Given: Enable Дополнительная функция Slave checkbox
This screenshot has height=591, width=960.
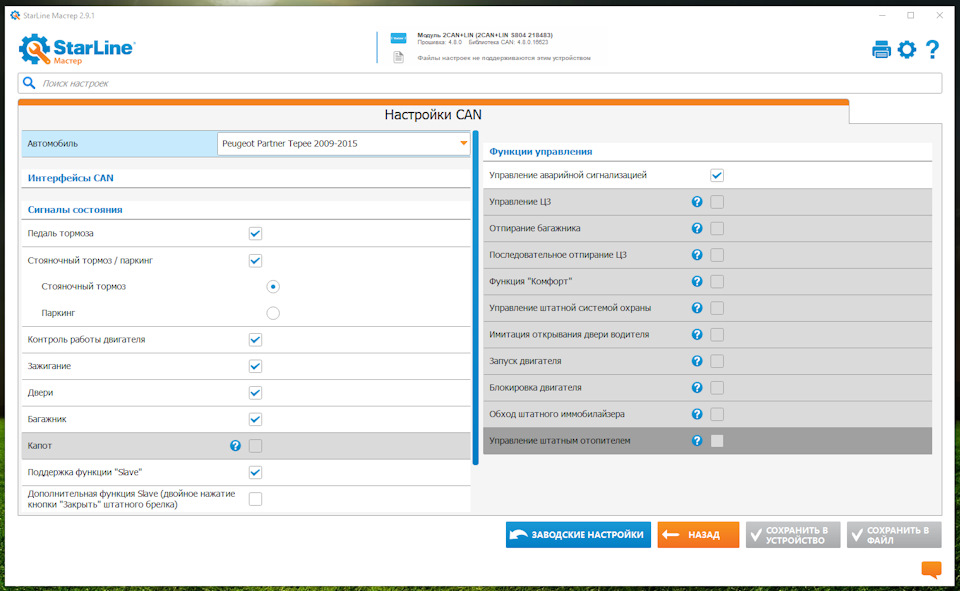Looking at the screenshot, I should pos(255,499).
